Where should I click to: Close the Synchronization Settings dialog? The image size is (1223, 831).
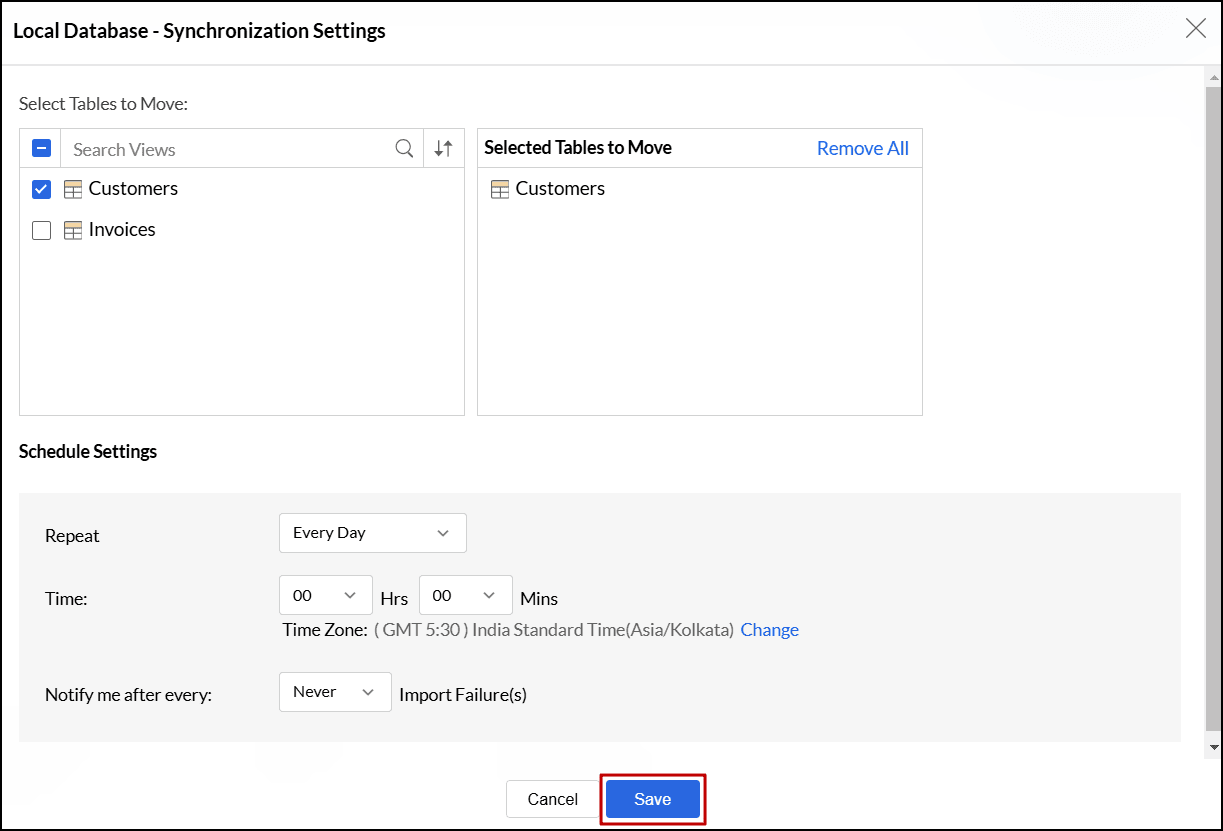[x=1195, y=29]
